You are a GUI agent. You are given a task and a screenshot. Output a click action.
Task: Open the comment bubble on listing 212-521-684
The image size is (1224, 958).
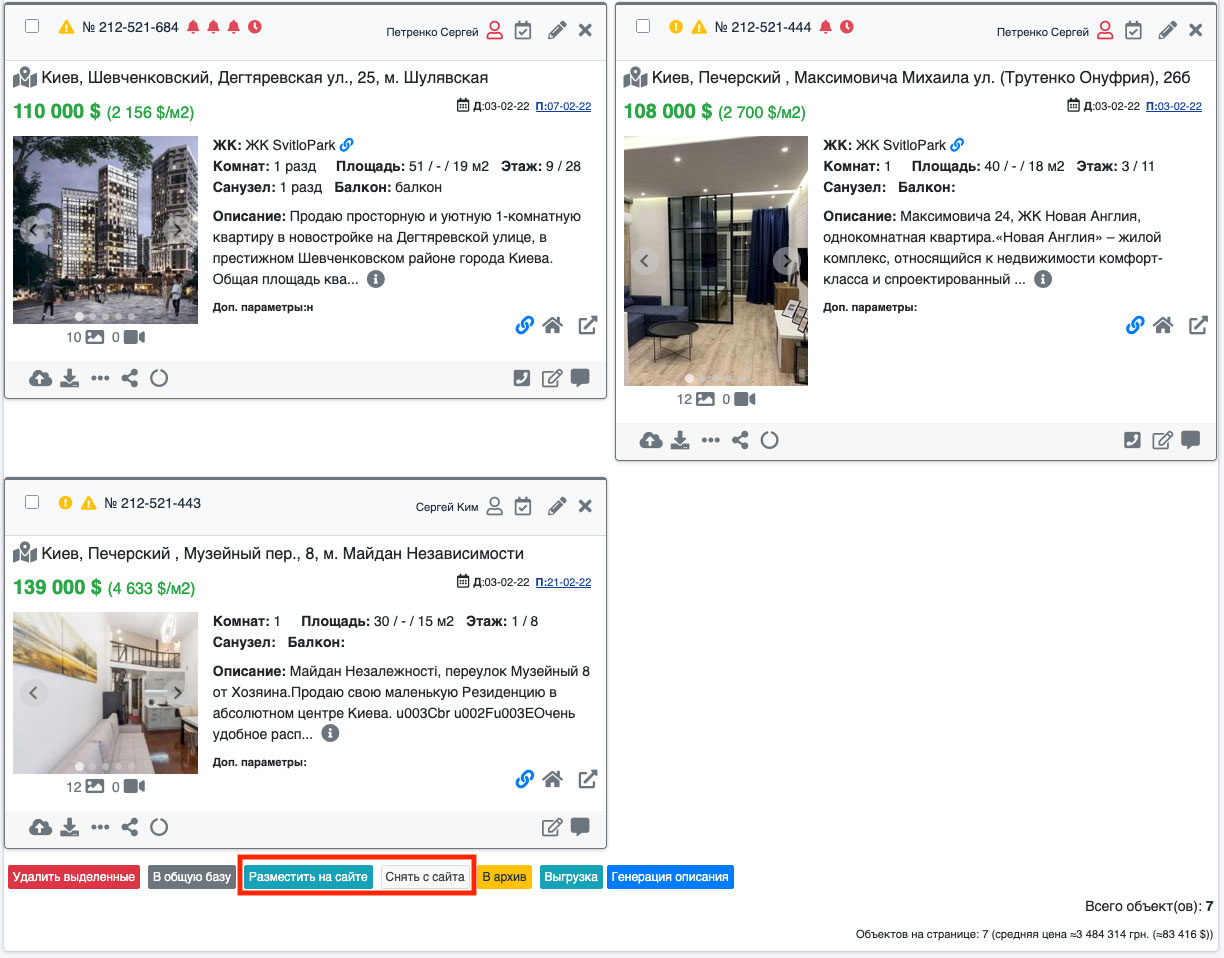580,378
